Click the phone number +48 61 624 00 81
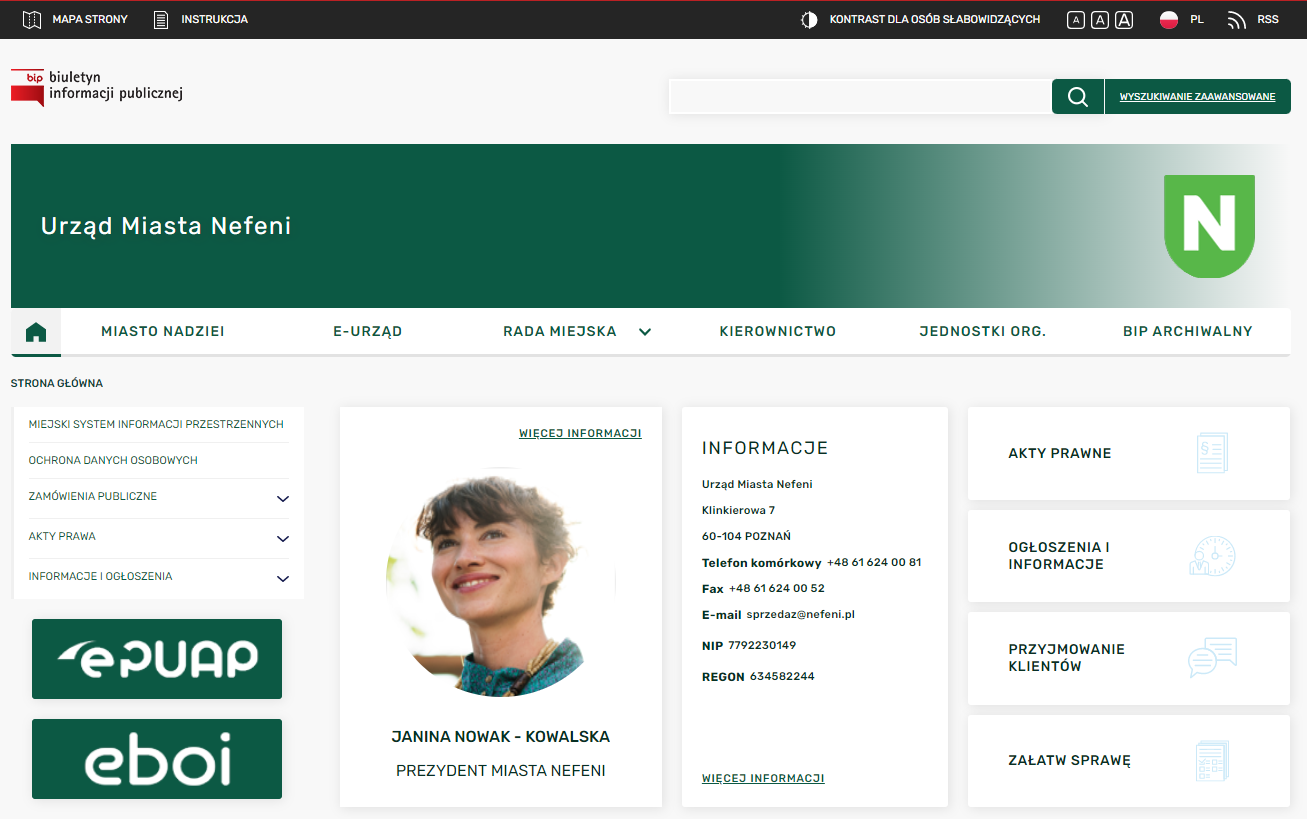 (x=874, y=563)
